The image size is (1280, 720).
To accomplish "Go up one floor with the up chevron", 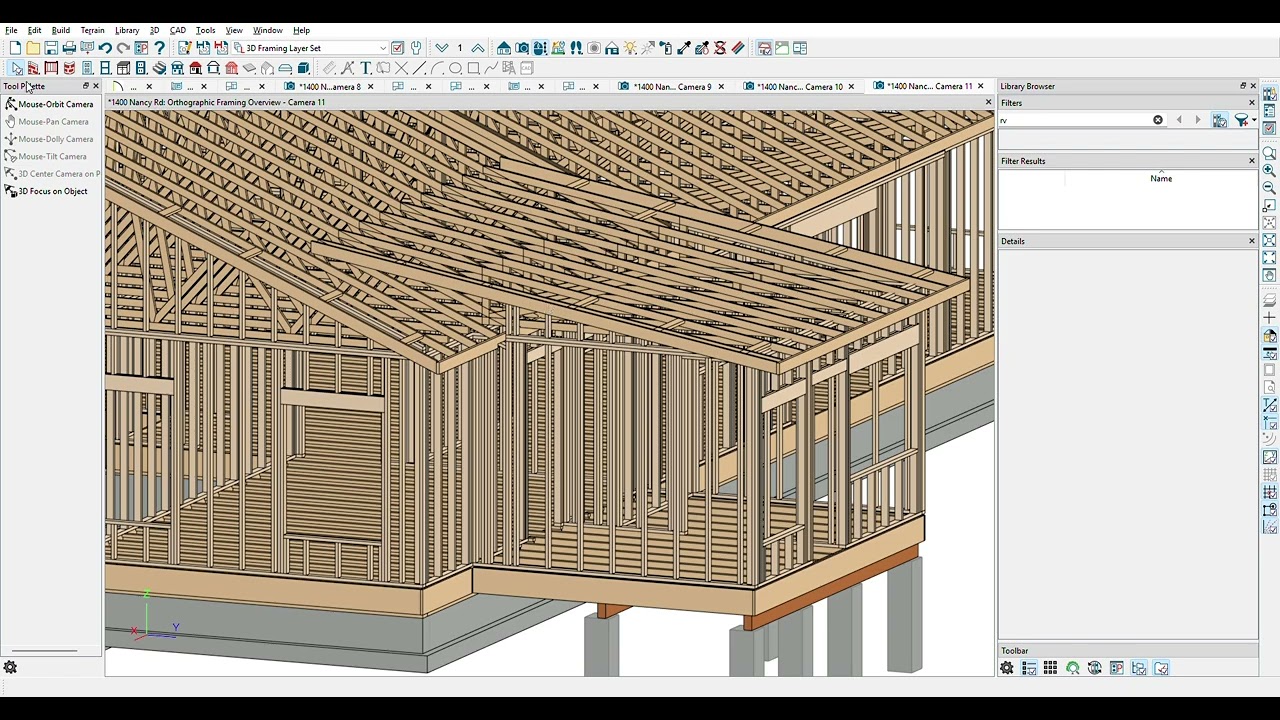I will [478, 48].
